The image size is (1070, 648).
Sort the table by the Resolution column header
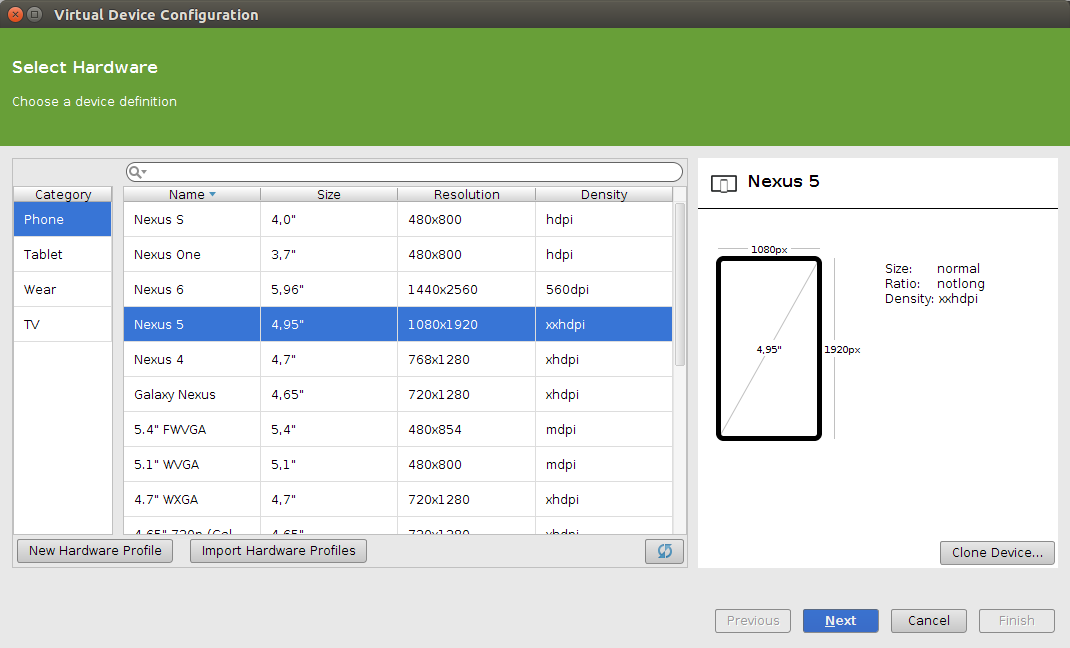tap(467, 194)
